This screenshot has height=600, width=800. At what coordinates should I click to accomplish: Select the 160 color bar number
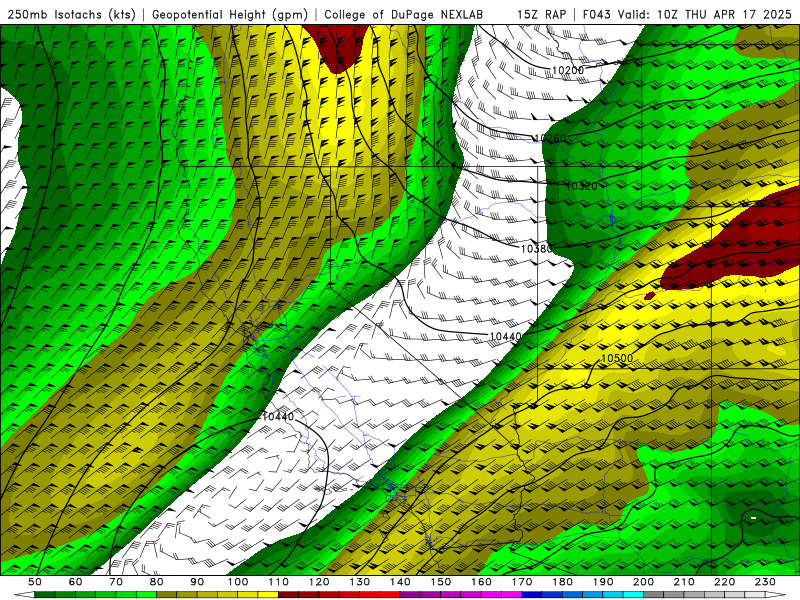click(481, 582)
